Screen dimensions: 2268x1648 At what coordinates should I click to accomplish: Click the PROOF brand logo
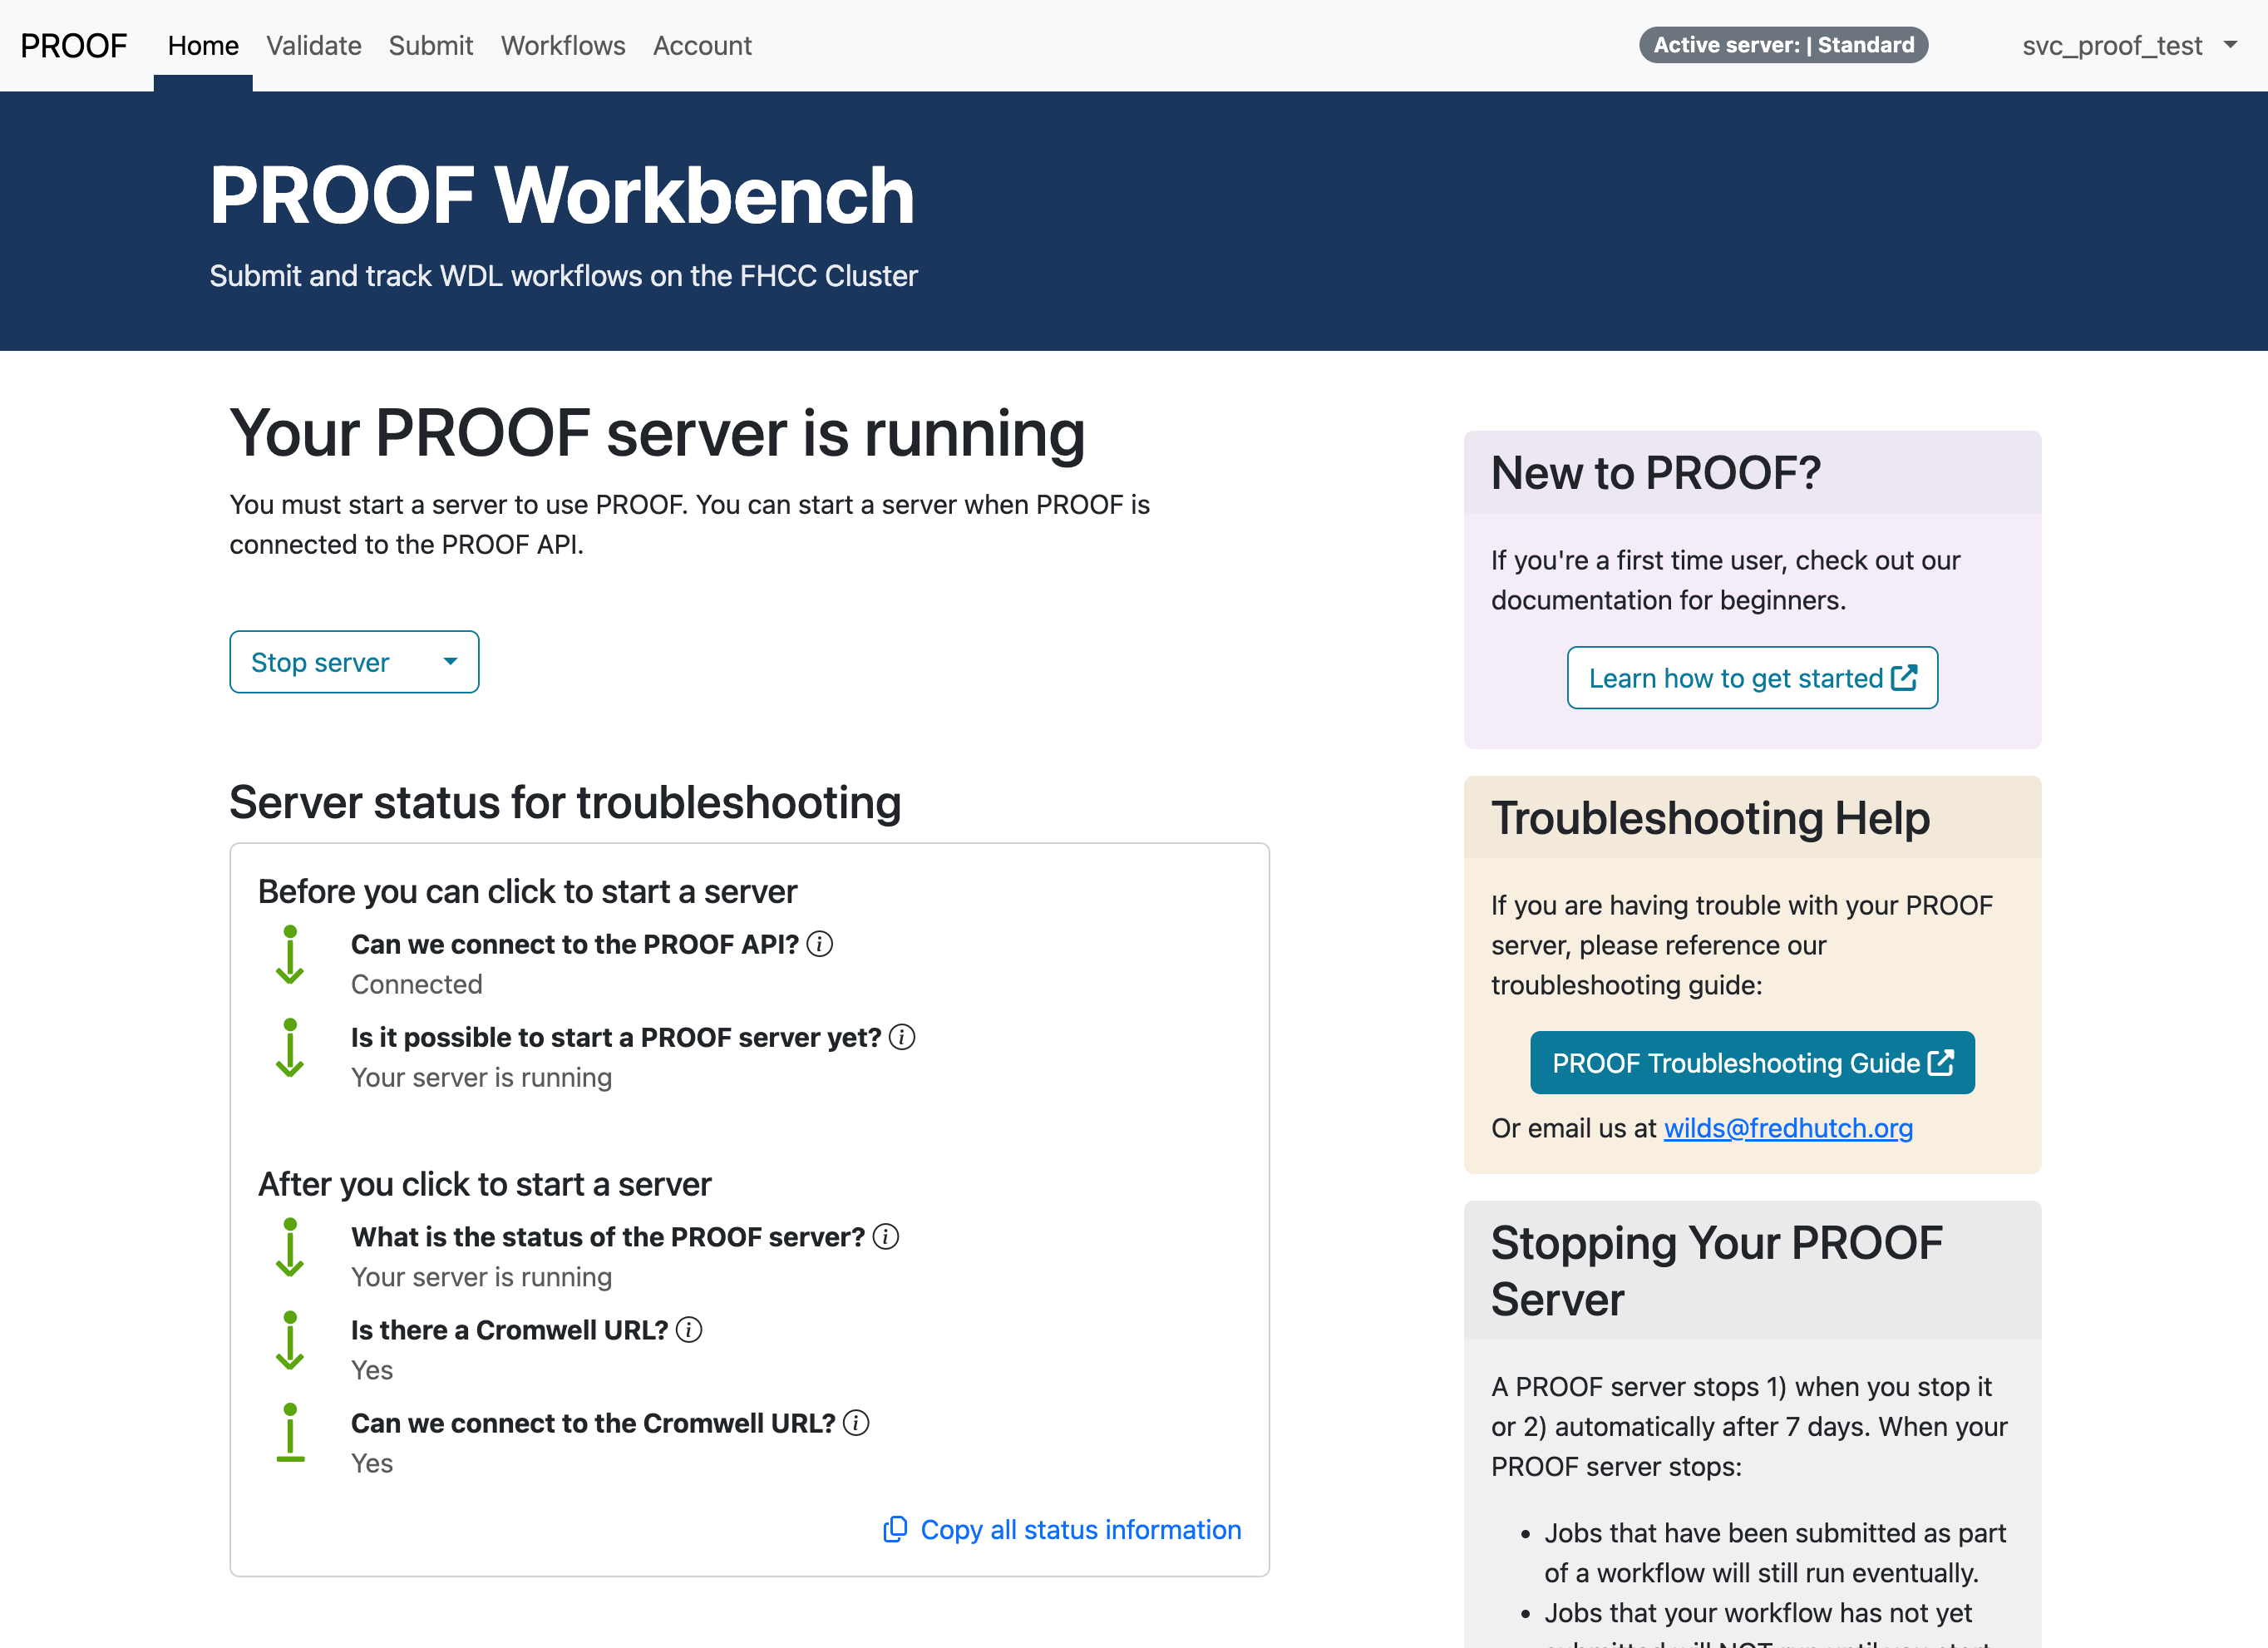pos(74,46)
